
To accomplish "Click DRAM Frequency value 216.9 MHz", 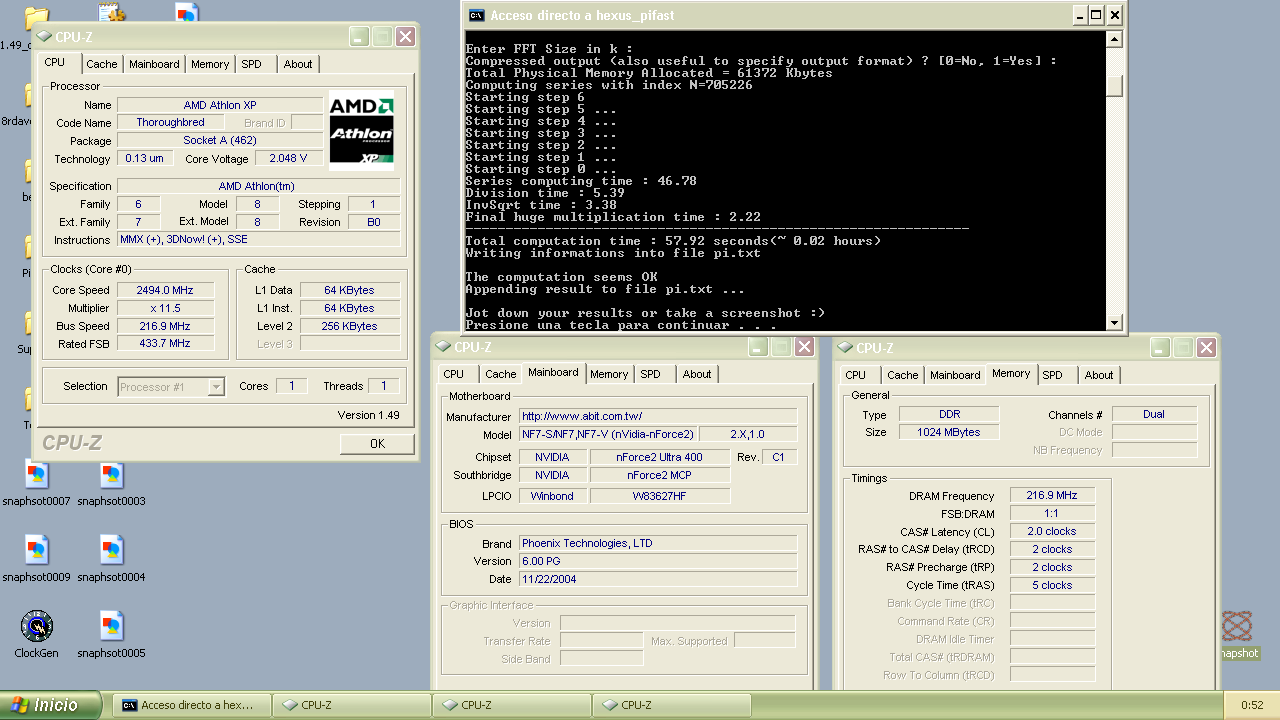I will (x=1052, y=495).
